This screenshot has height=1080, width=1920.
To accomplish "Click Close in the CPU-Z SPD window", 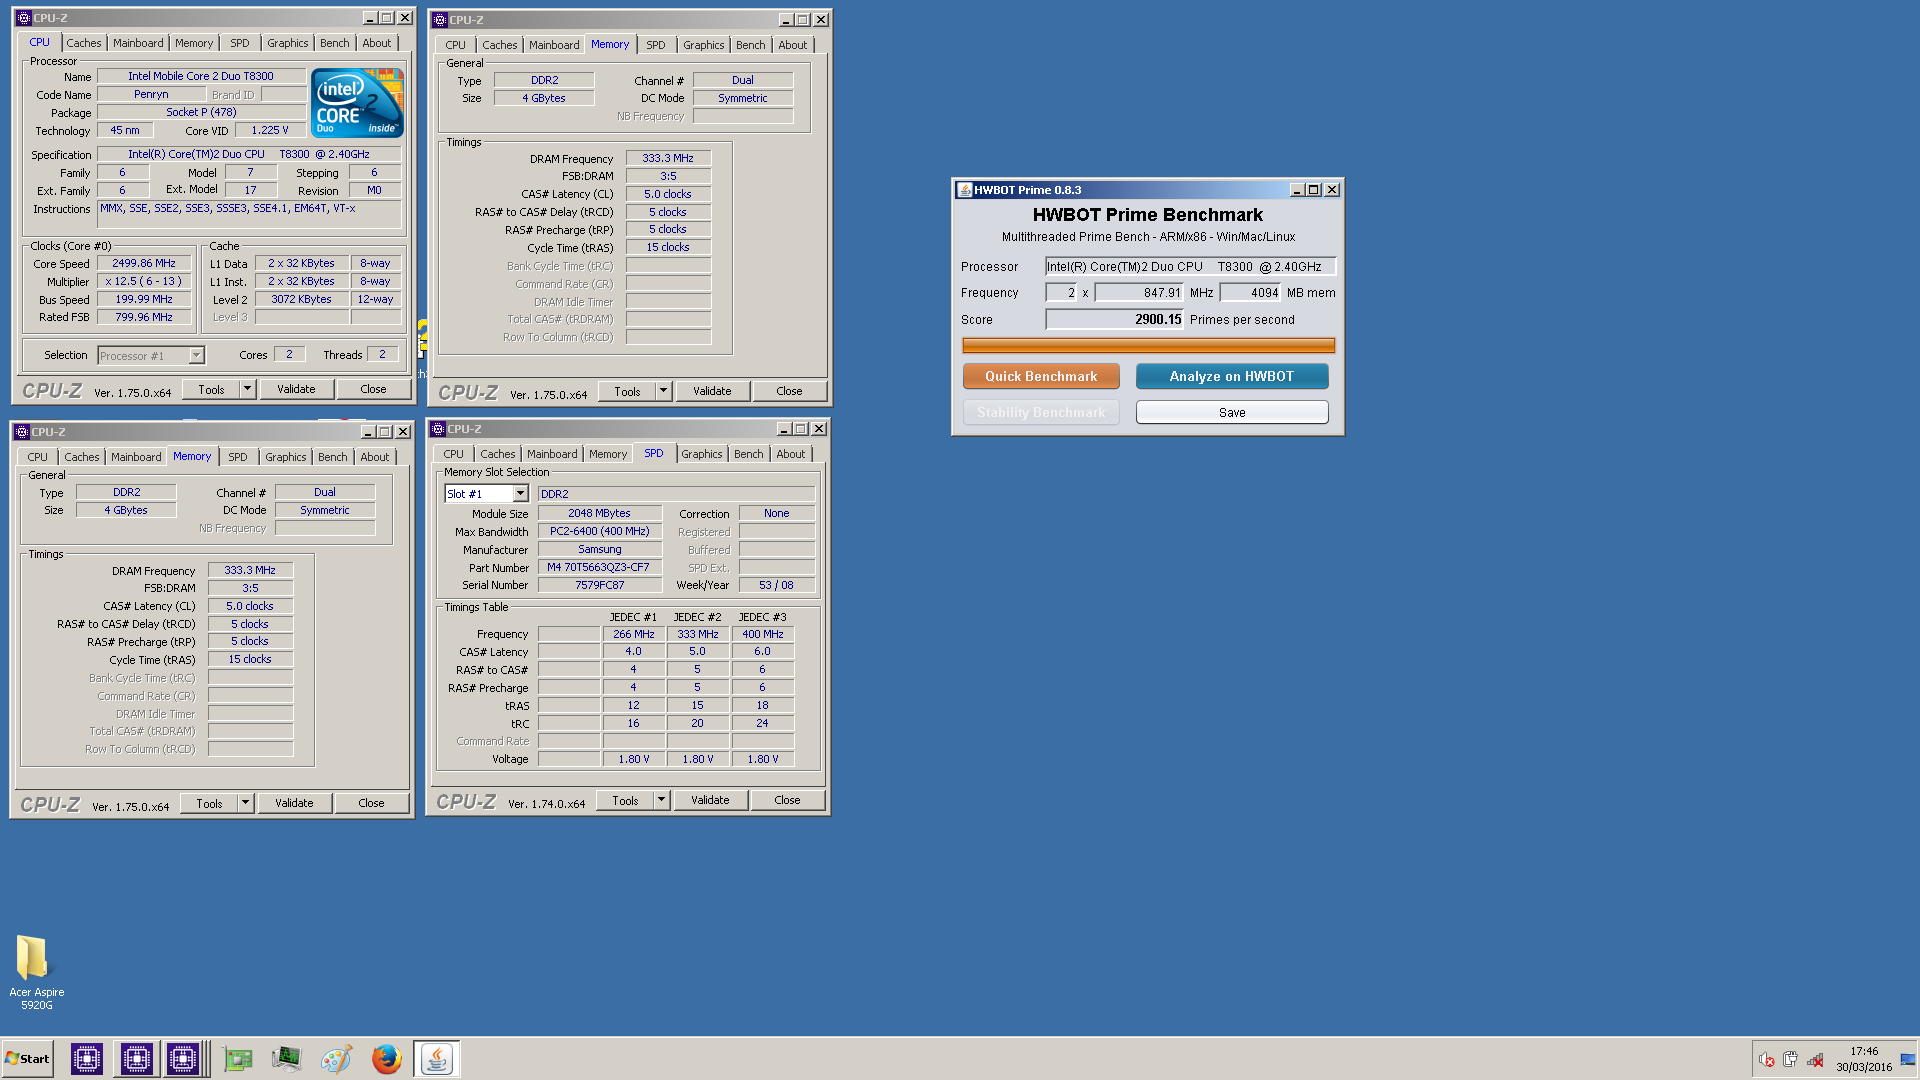I will (787, 800).
